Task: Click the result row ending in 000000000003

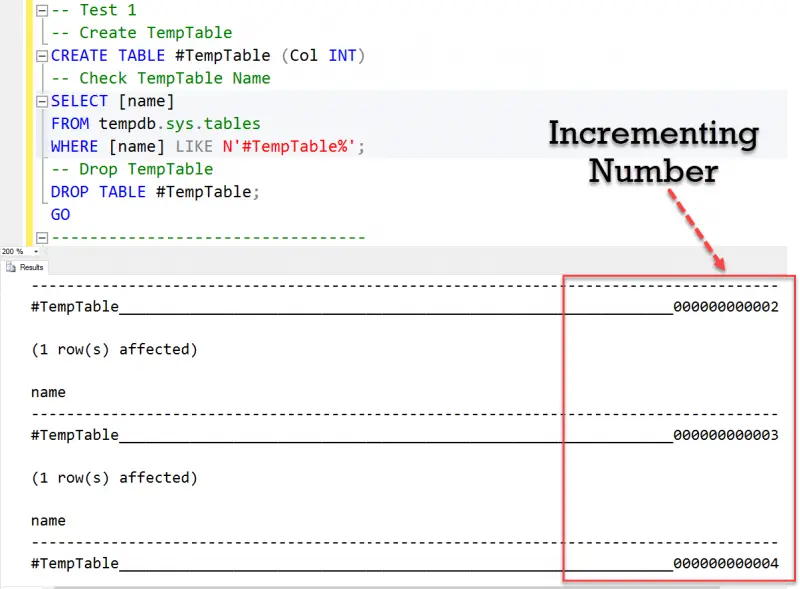Action: tap(405, 435)
